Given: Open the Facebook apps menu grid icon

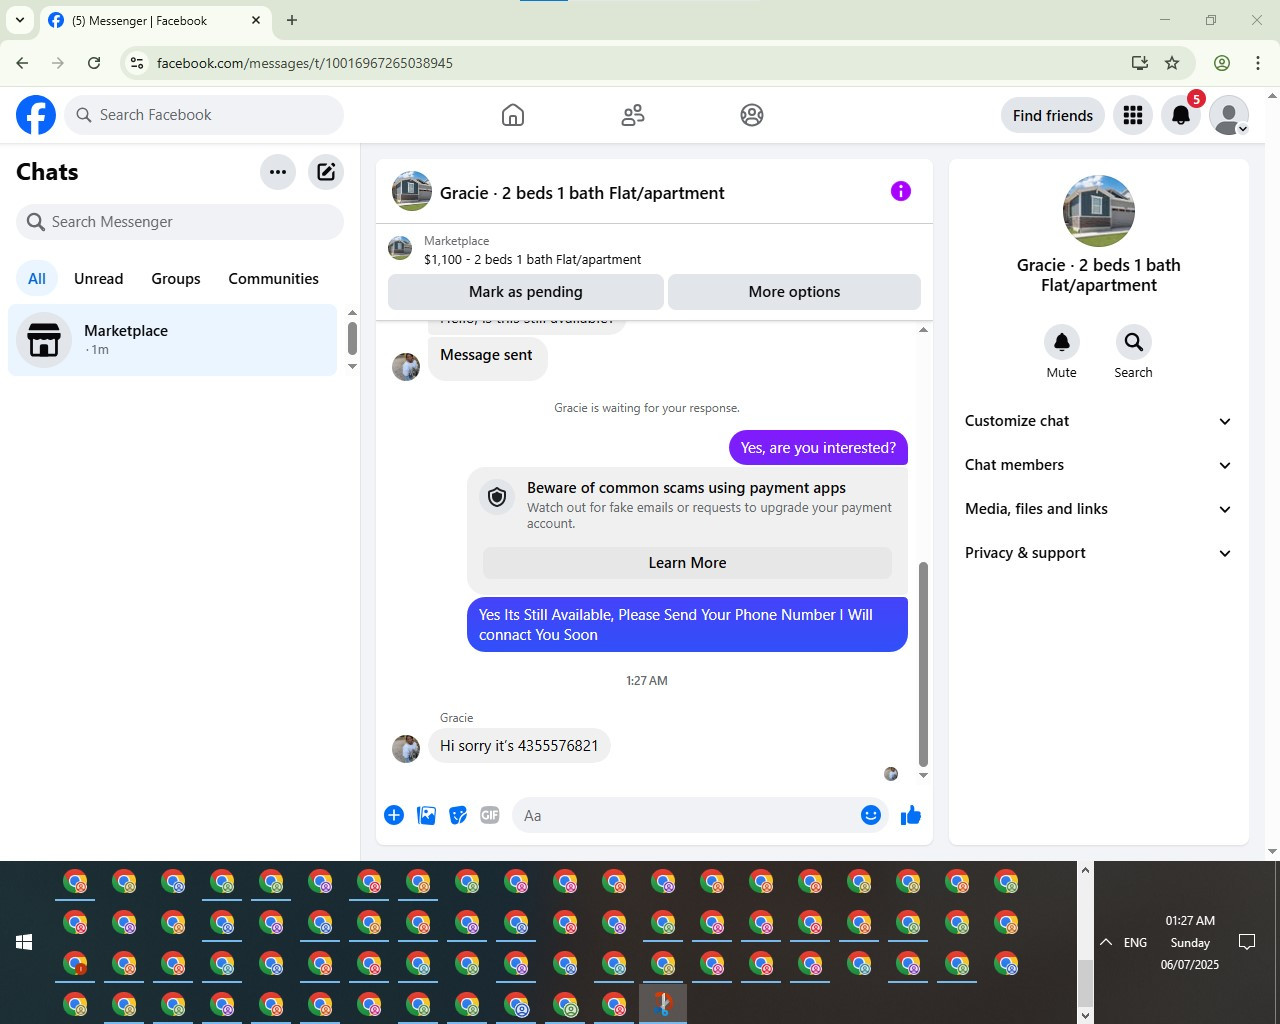Looking at the screenshot, I should click(1133, 115).
